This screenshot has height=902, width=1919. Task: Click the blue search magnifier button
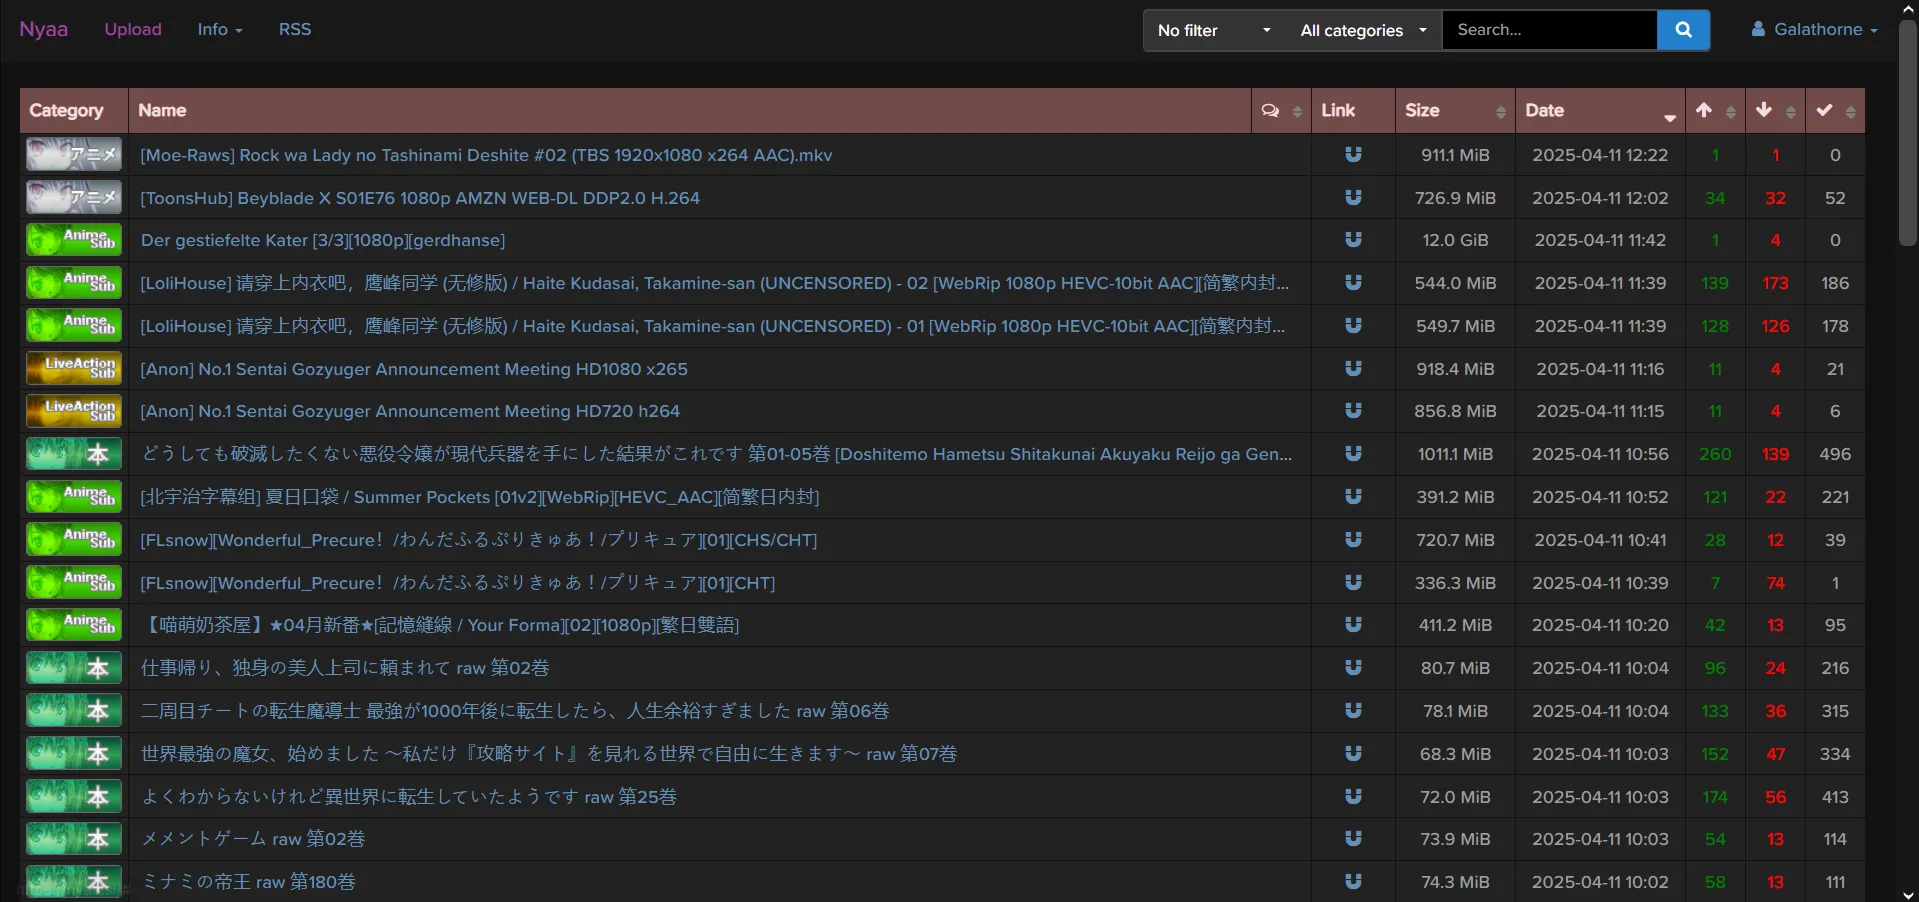click(1683, 30)
